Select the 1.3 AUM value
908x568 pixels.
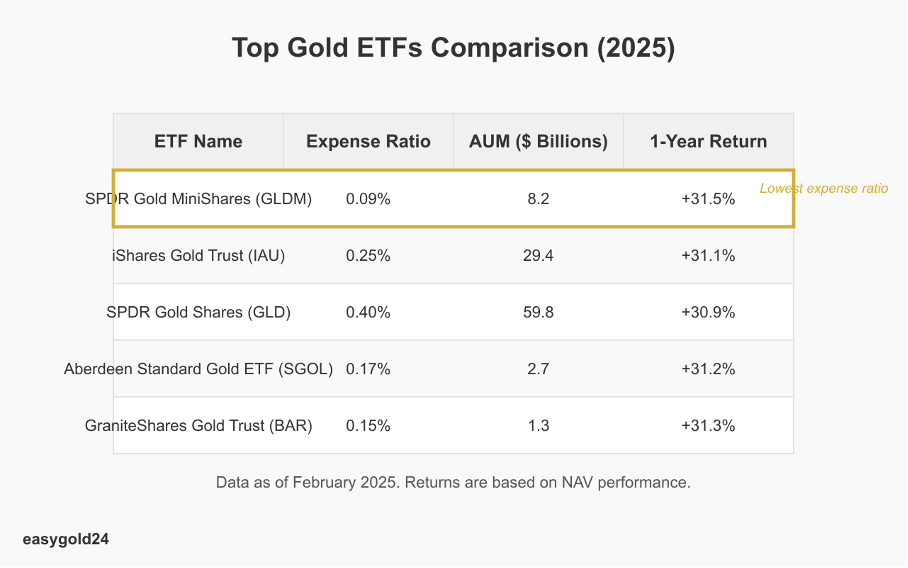coord(538,426)
